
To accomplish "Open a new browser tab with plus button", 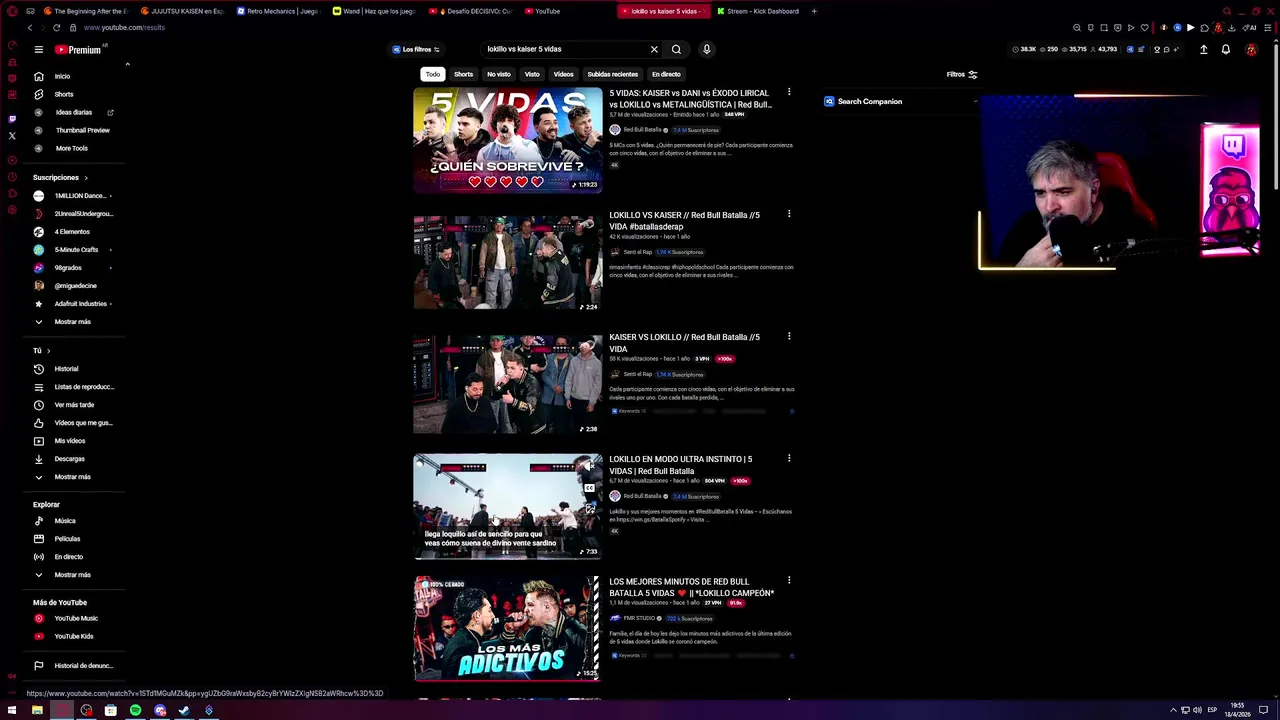I will 814,11.
